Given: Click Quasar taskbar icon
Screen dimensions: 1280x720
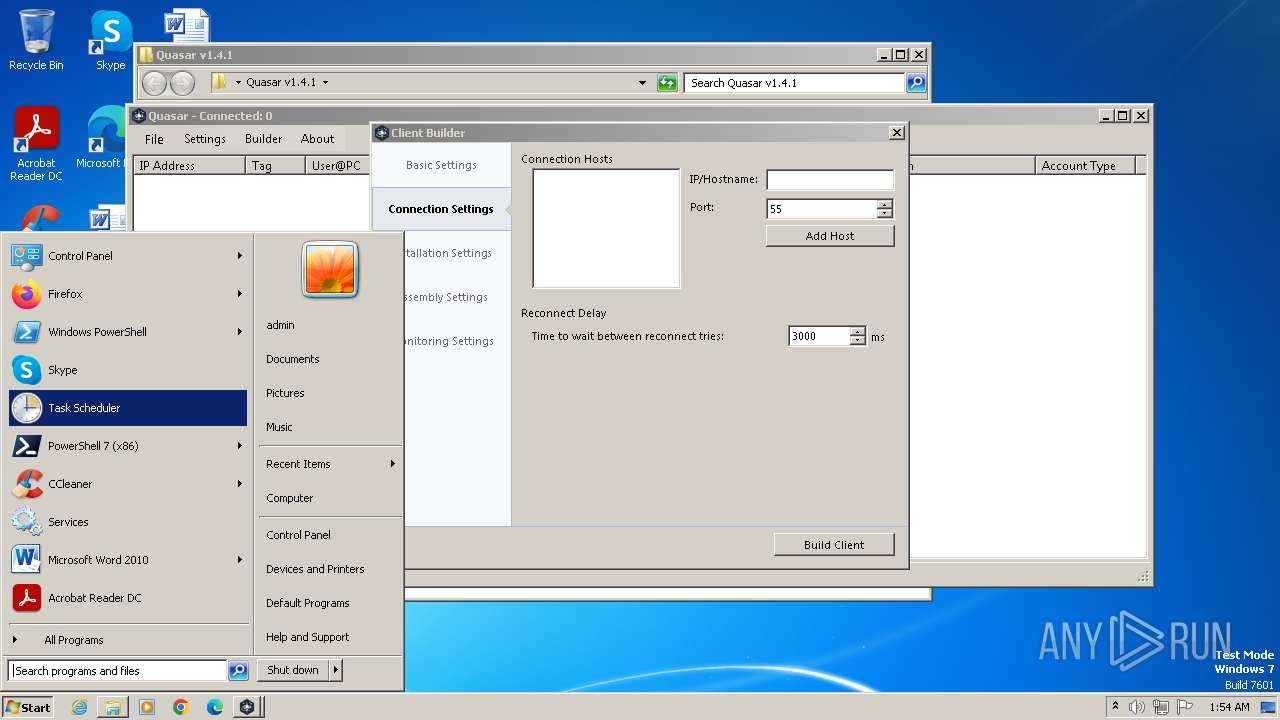Looking at the screenshot, I should [x=247, y=707].
